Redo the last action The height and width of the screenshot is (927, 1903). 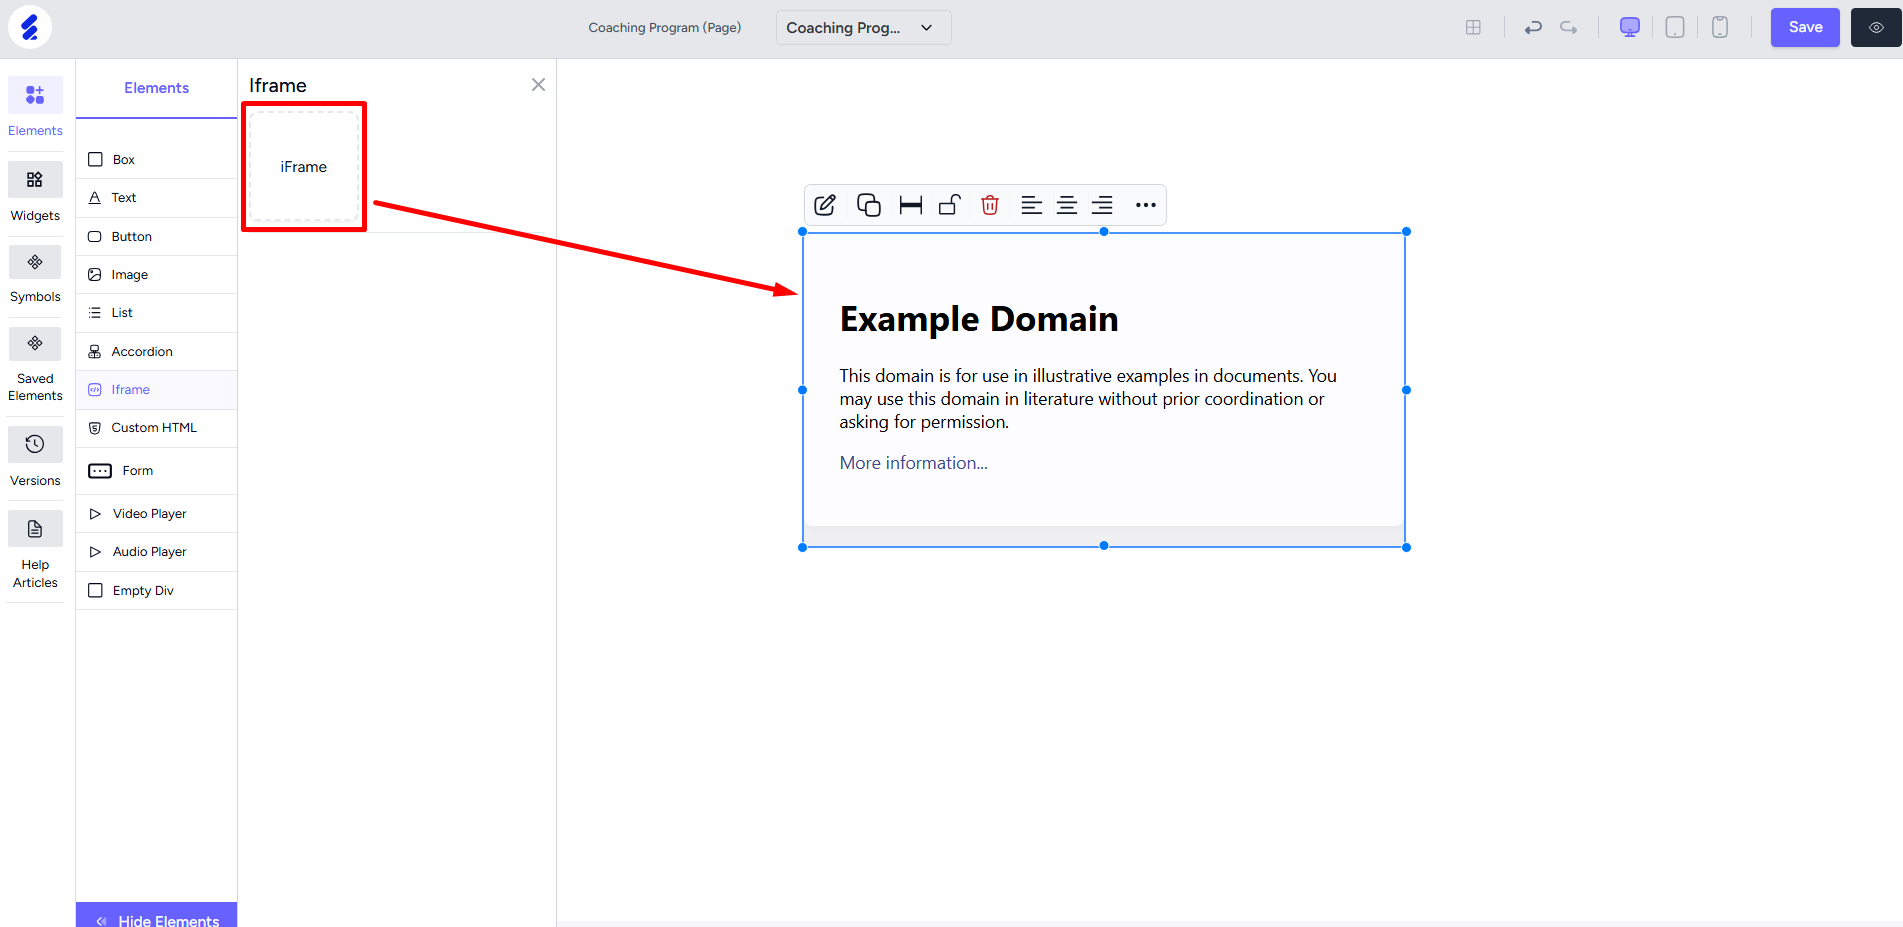1569,28
